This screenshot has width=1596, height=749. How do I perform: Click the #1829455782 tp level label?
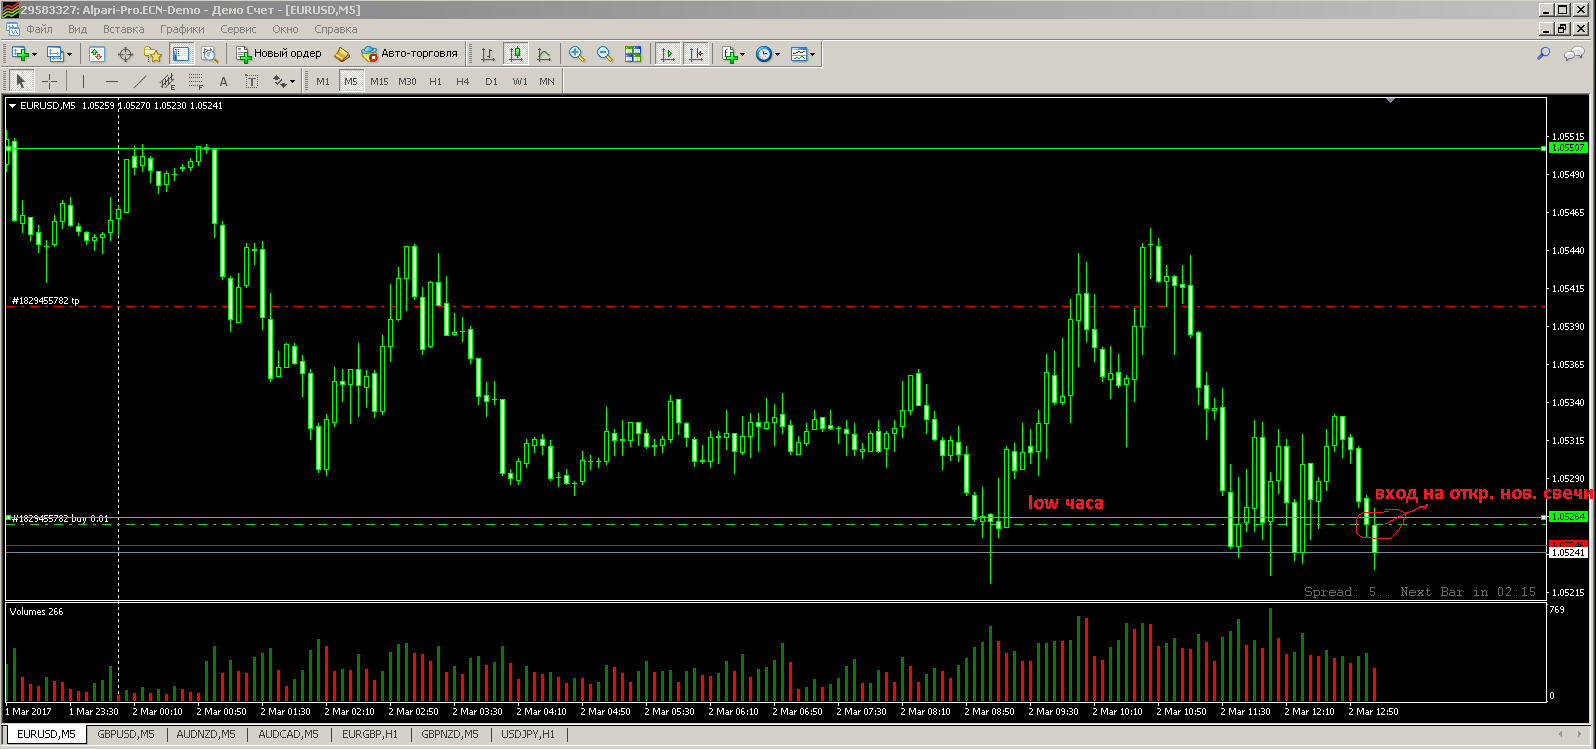(46, 301)
